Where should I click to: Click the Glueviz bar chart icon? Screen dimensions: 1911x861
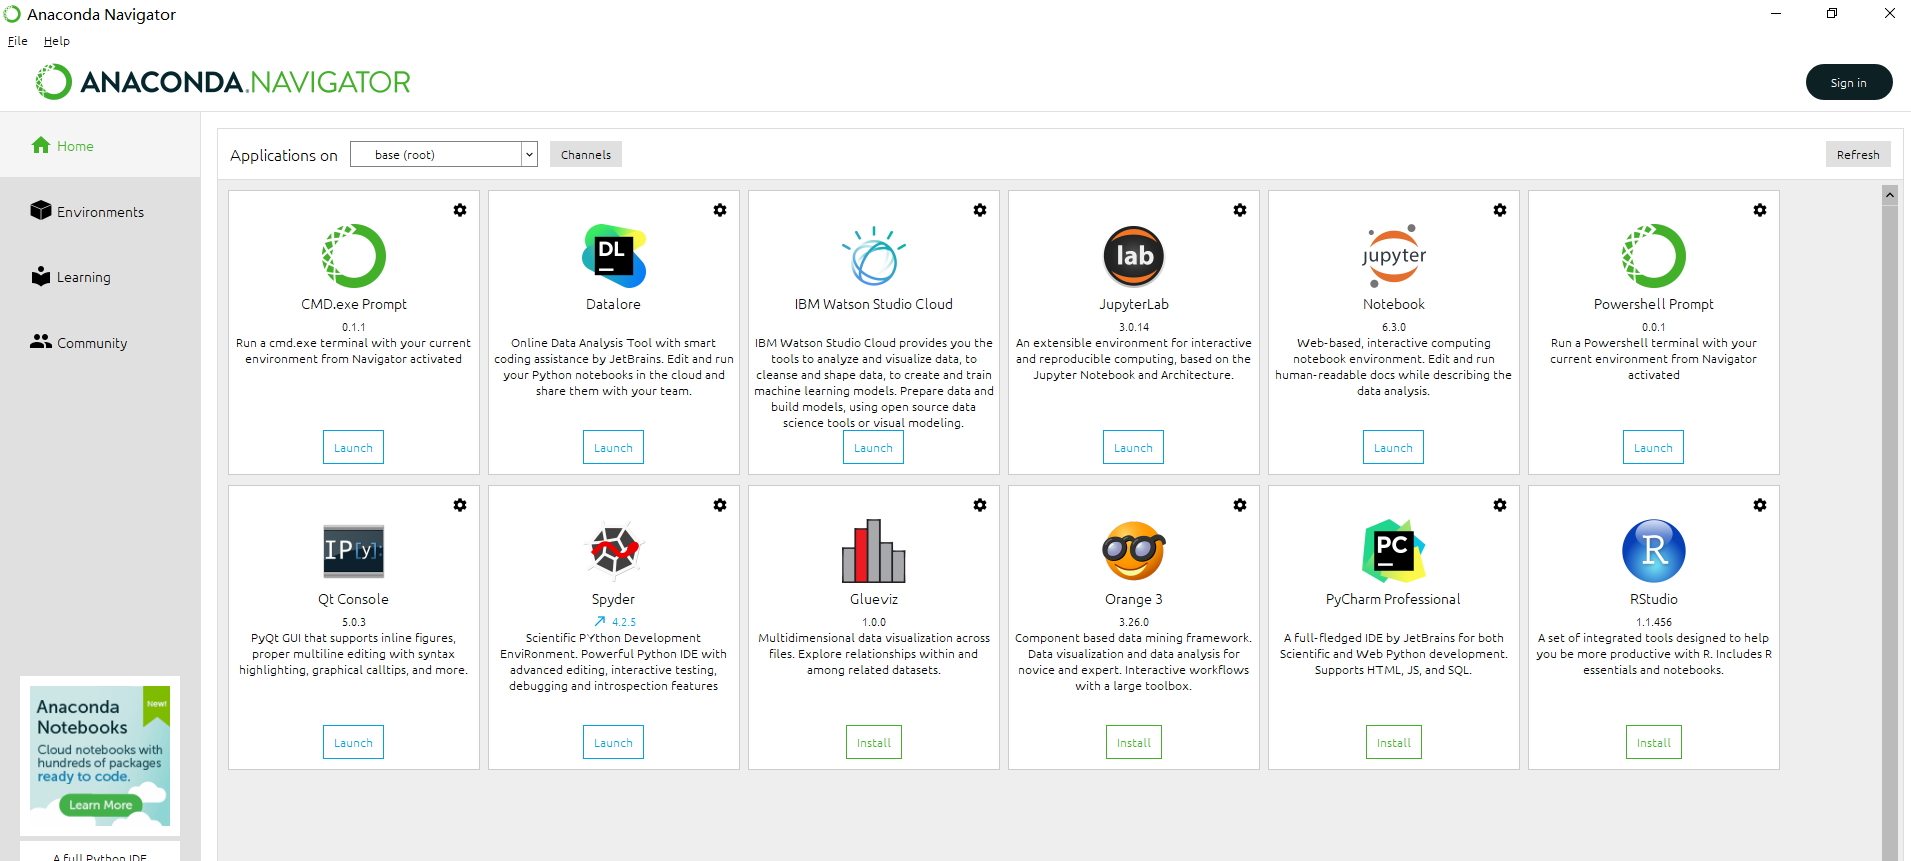874,551
